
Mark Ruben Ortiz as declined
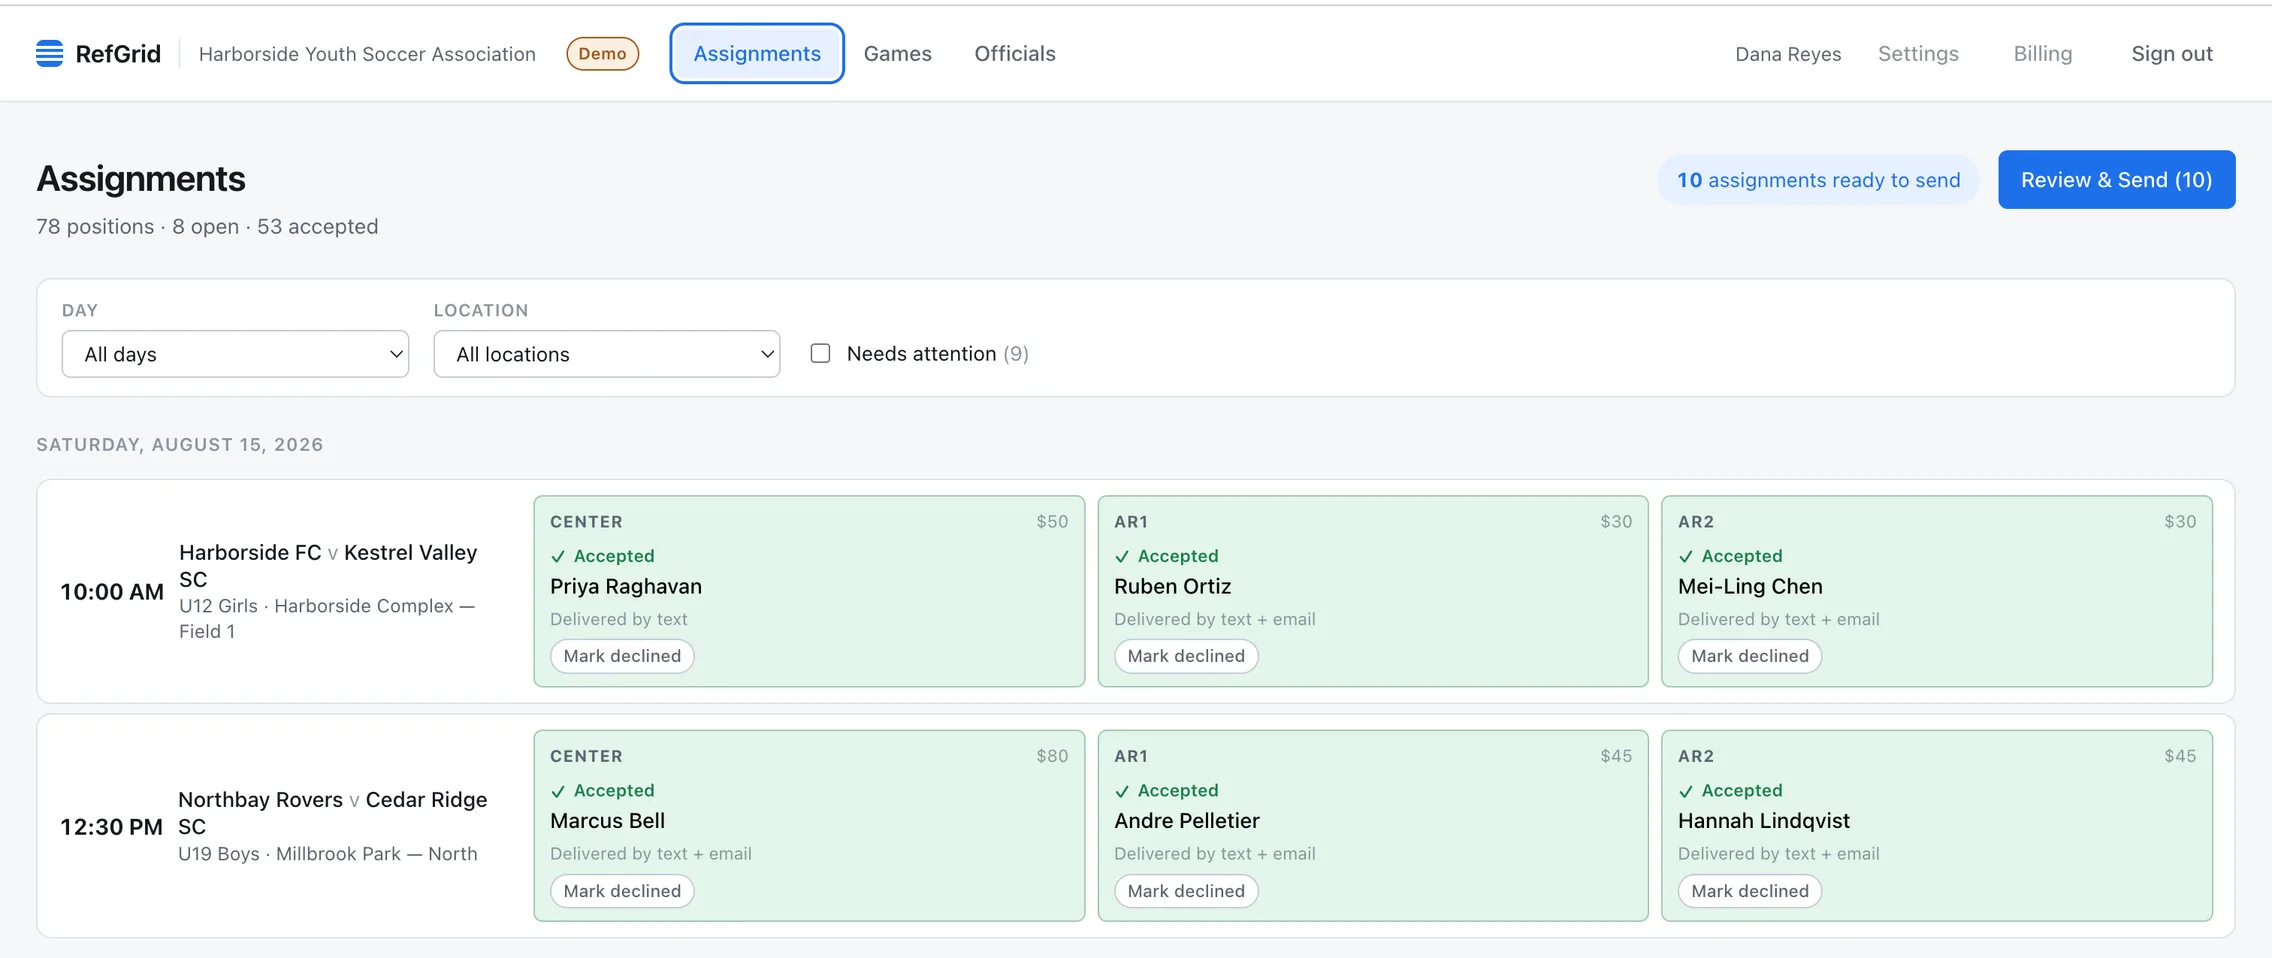click(1186, 656)
